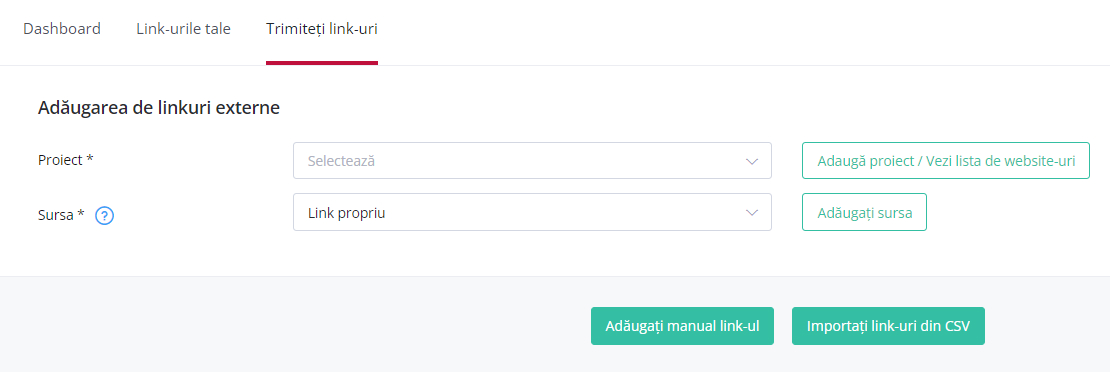Screen dimensions: 1110x372
Task: Click the red underline of the active tab
Action: coord(322,63)
